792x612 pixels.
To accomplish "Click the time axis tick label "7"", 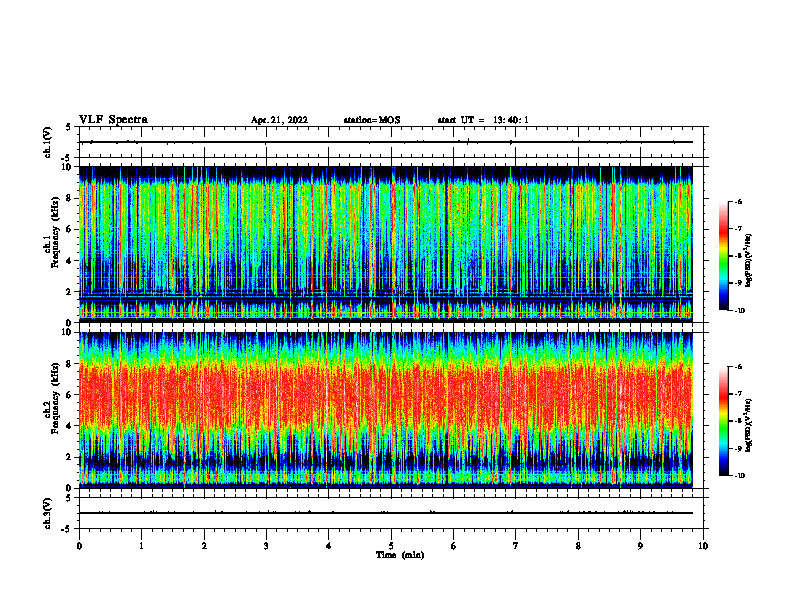I will (x=516, y=546).
